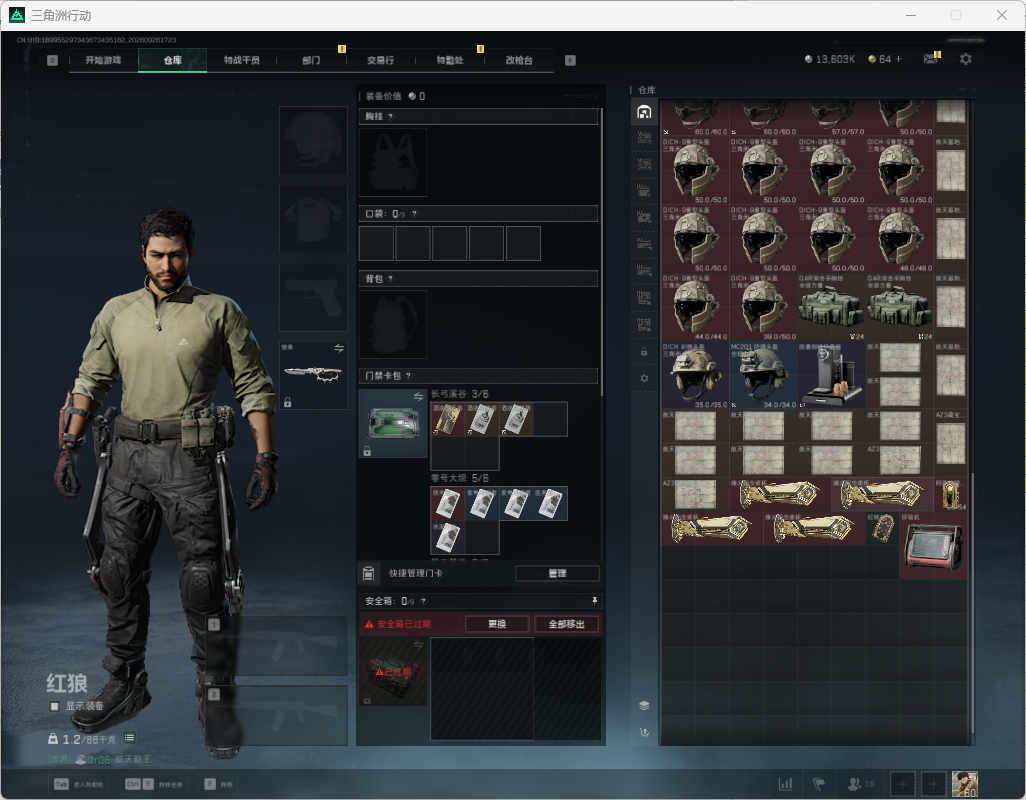This screenshot has width=1026, height=800.
Task: Click the stack layers icon in warehouse sidebar
Action: [x=645, y=705]
